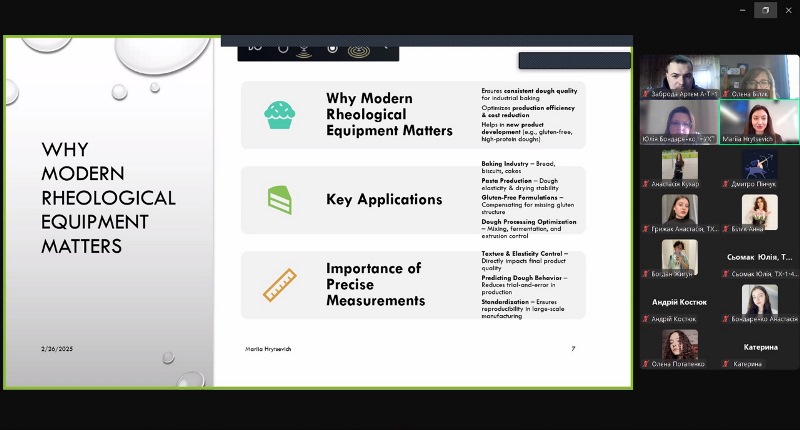Click the muted mic icon beside Дмитро Пінчук
The width and height of the screenshot is (800, 430).
coord(726,184)
